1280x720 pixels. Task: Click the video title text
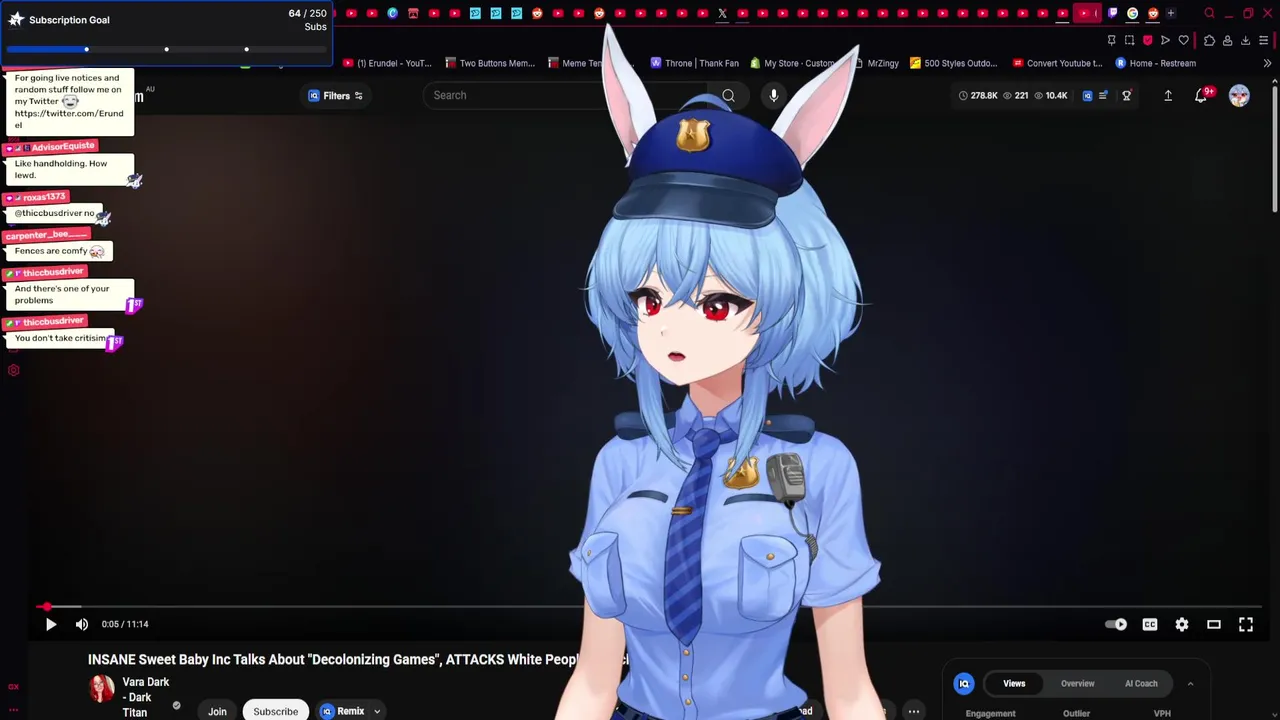coord(358,660)
